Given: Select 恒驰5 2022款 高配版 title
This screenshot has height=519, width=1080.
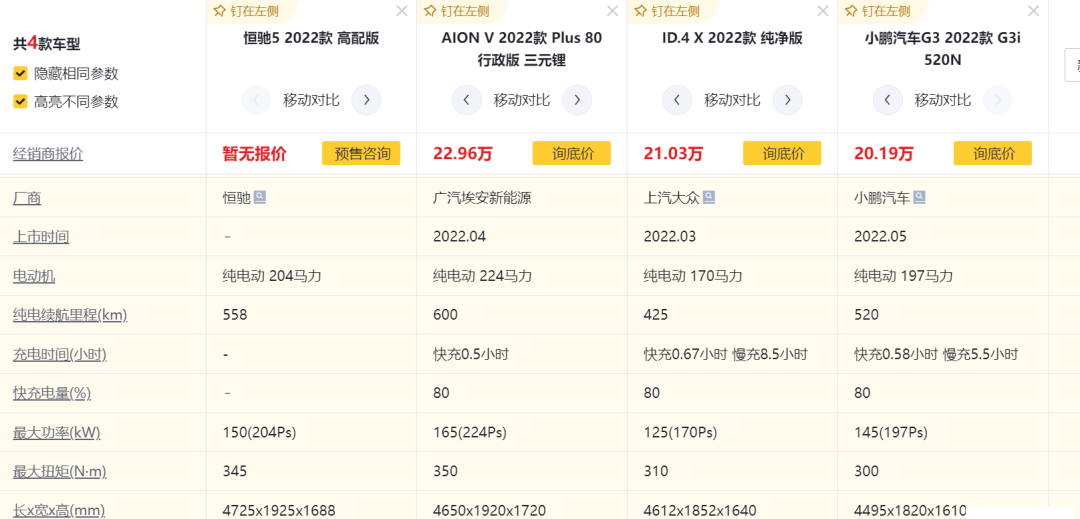Looking at the screenshot, I should coord(311,39).
